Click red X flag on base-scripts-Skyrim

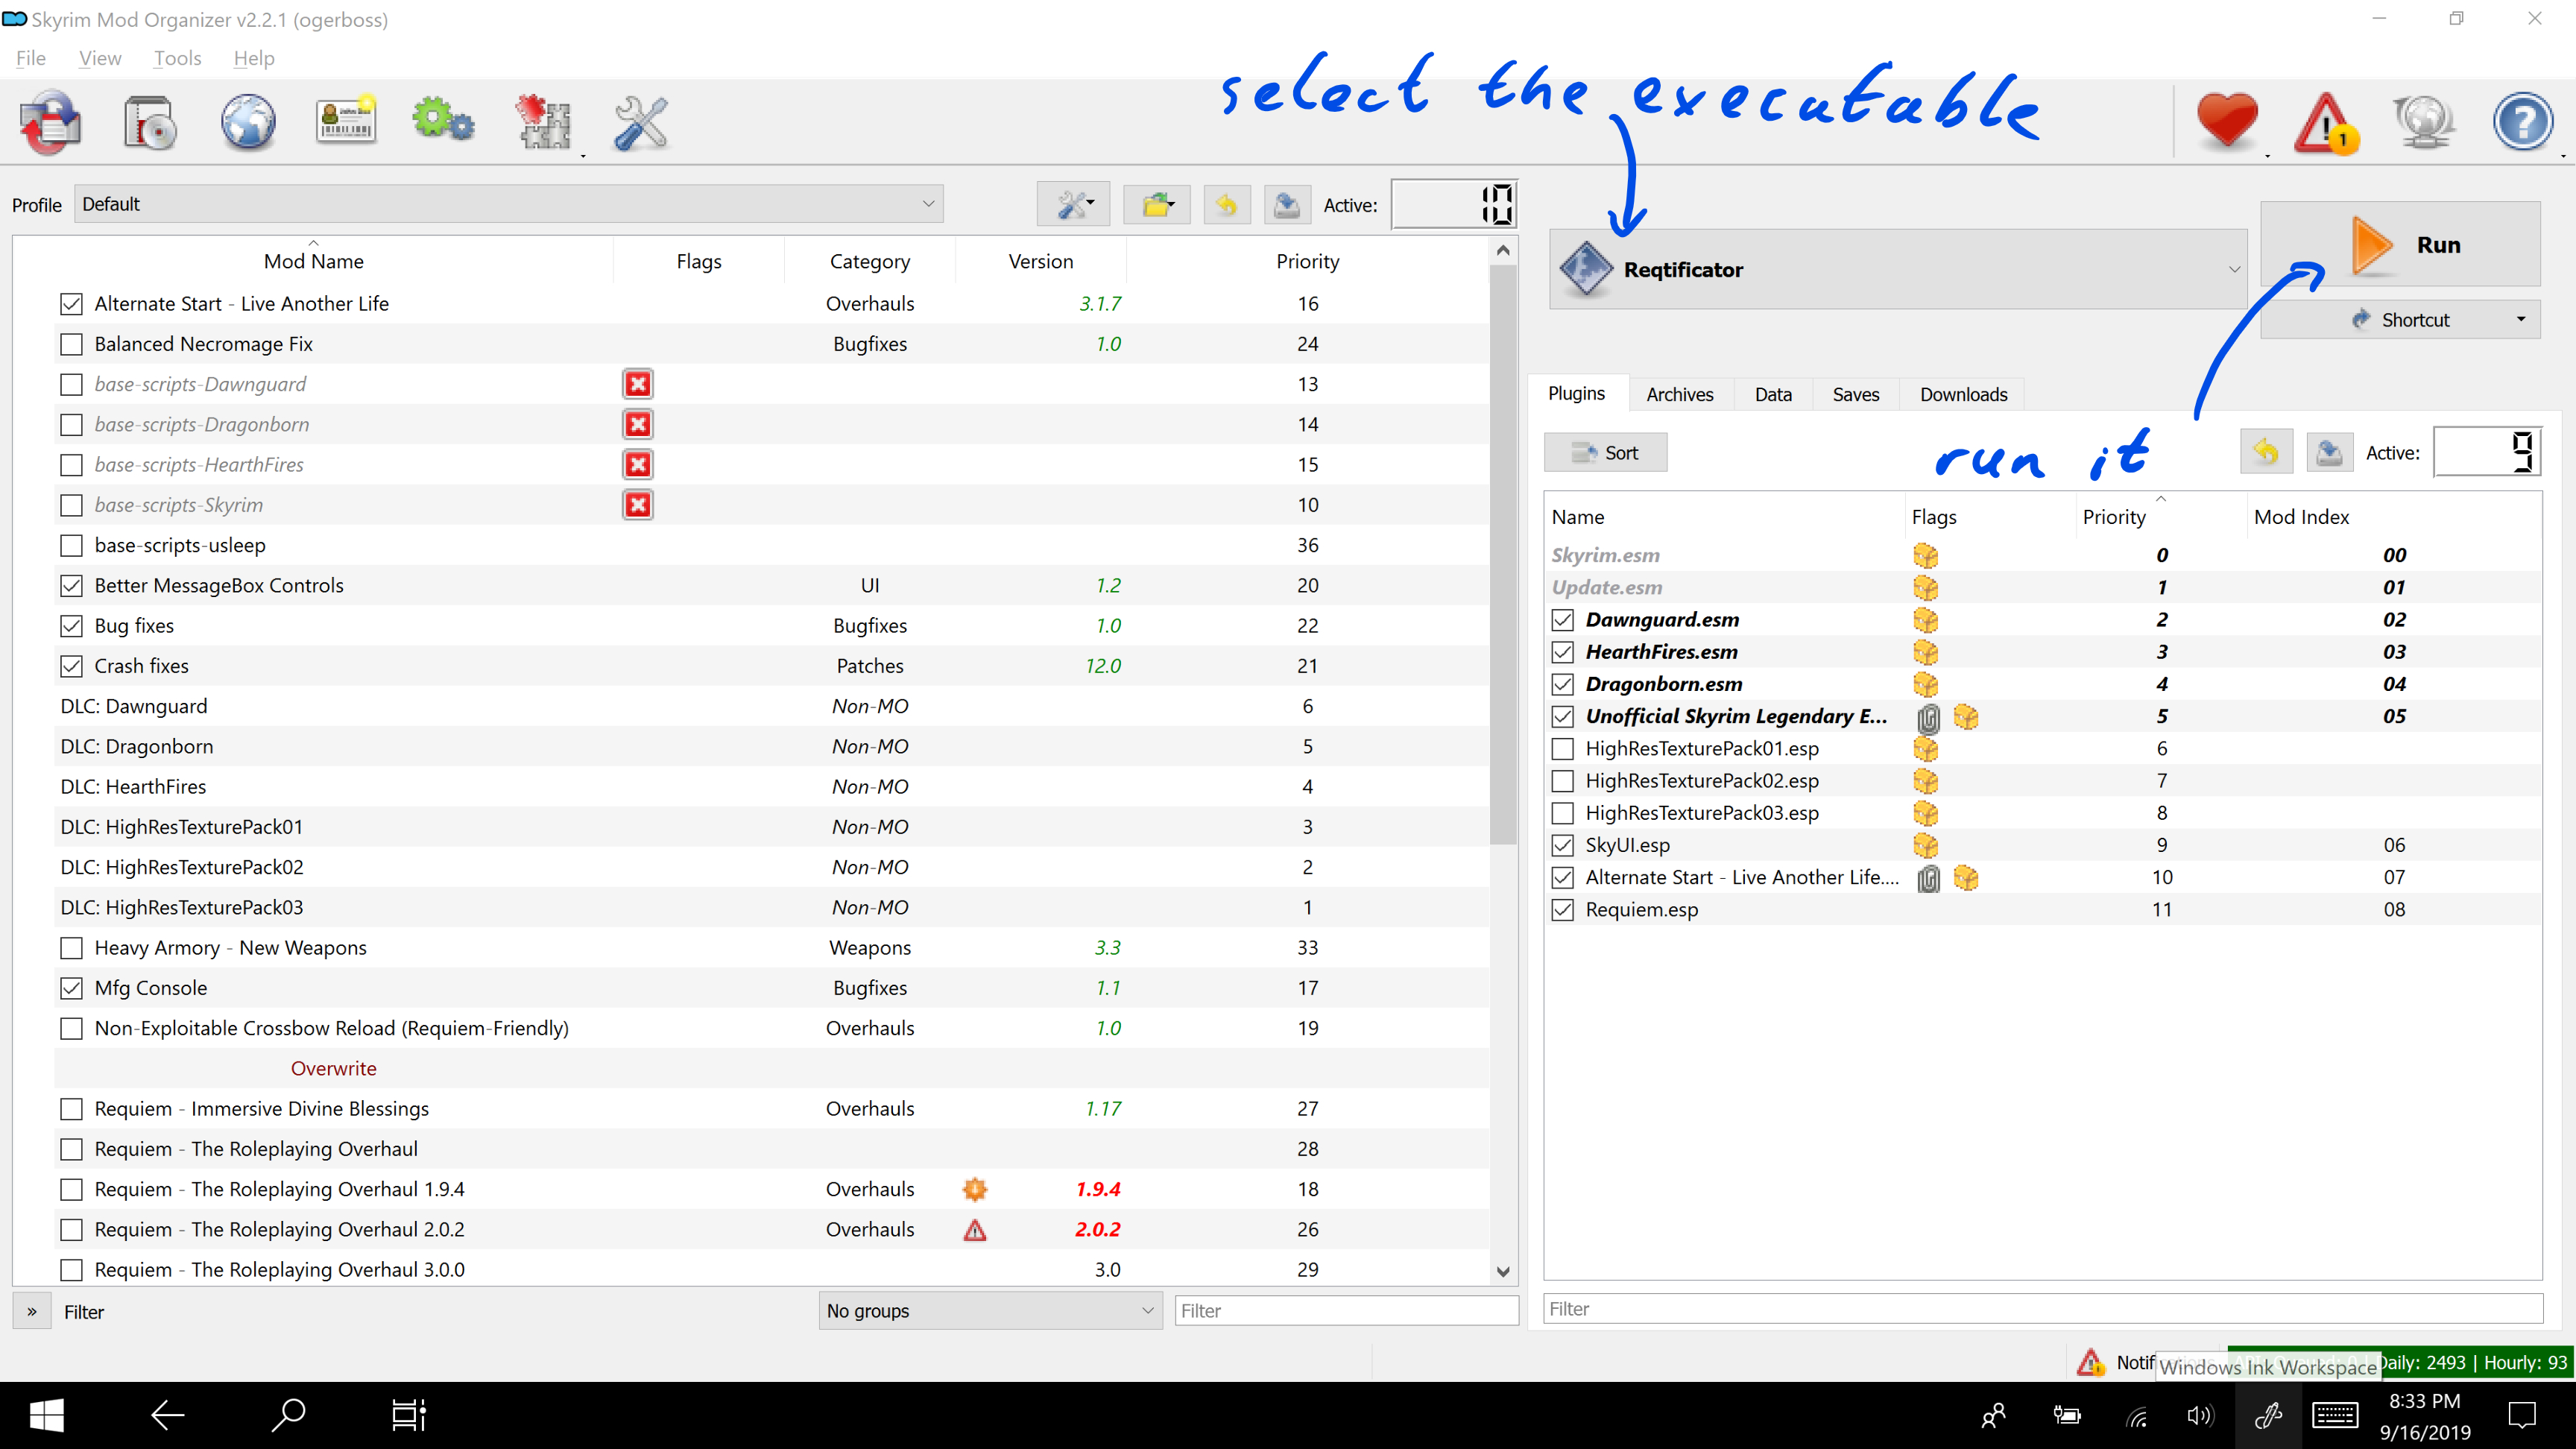638,505
